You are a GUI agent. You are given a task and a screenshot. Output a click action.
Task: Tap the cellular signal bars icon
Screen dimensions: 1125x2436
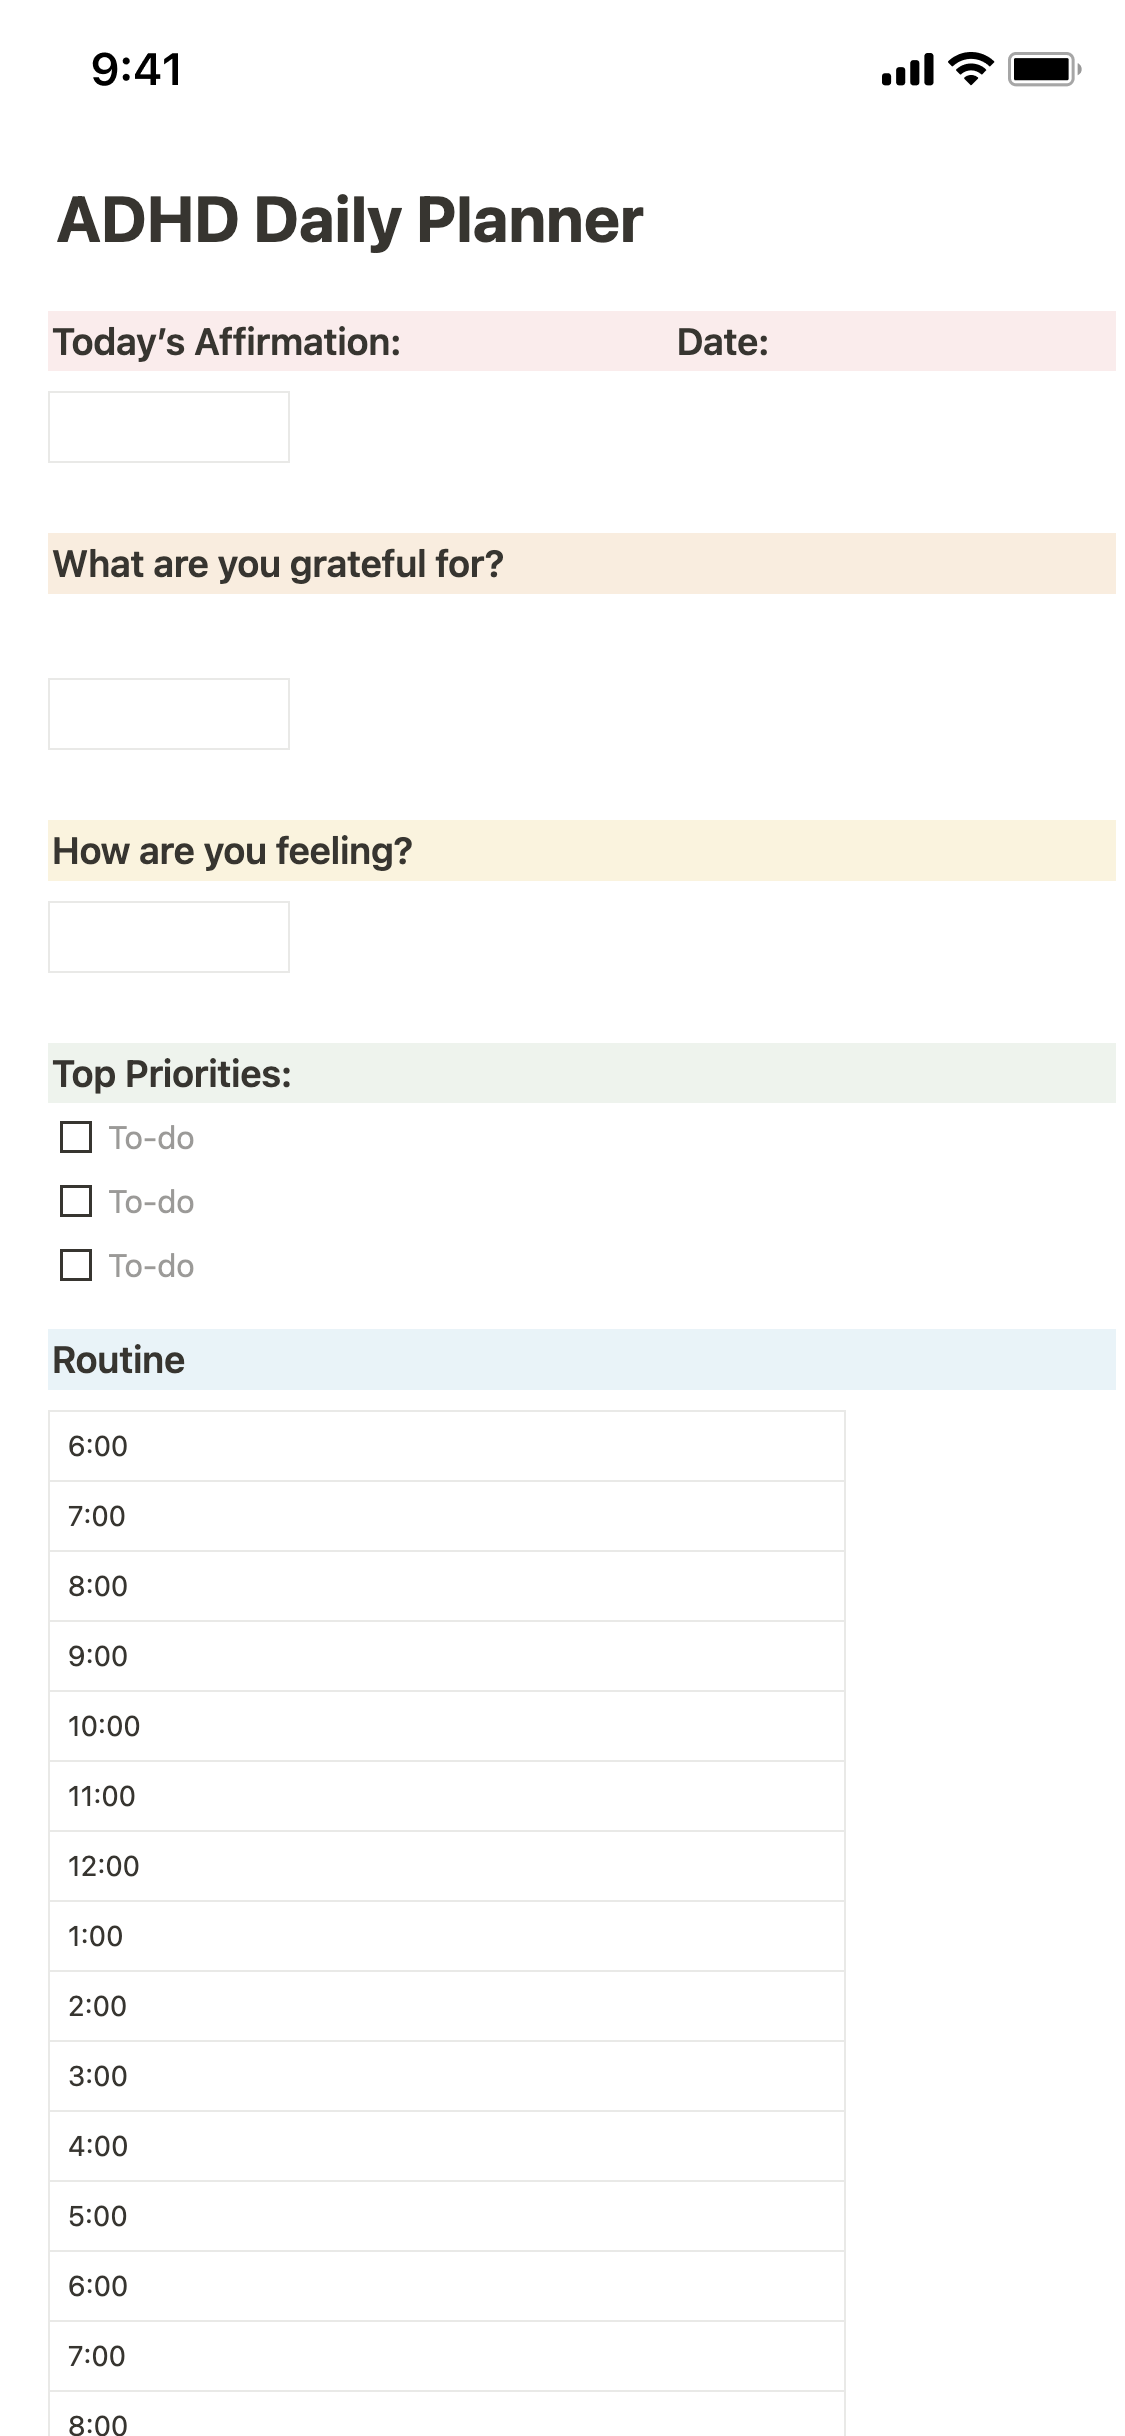pos(907,70)
